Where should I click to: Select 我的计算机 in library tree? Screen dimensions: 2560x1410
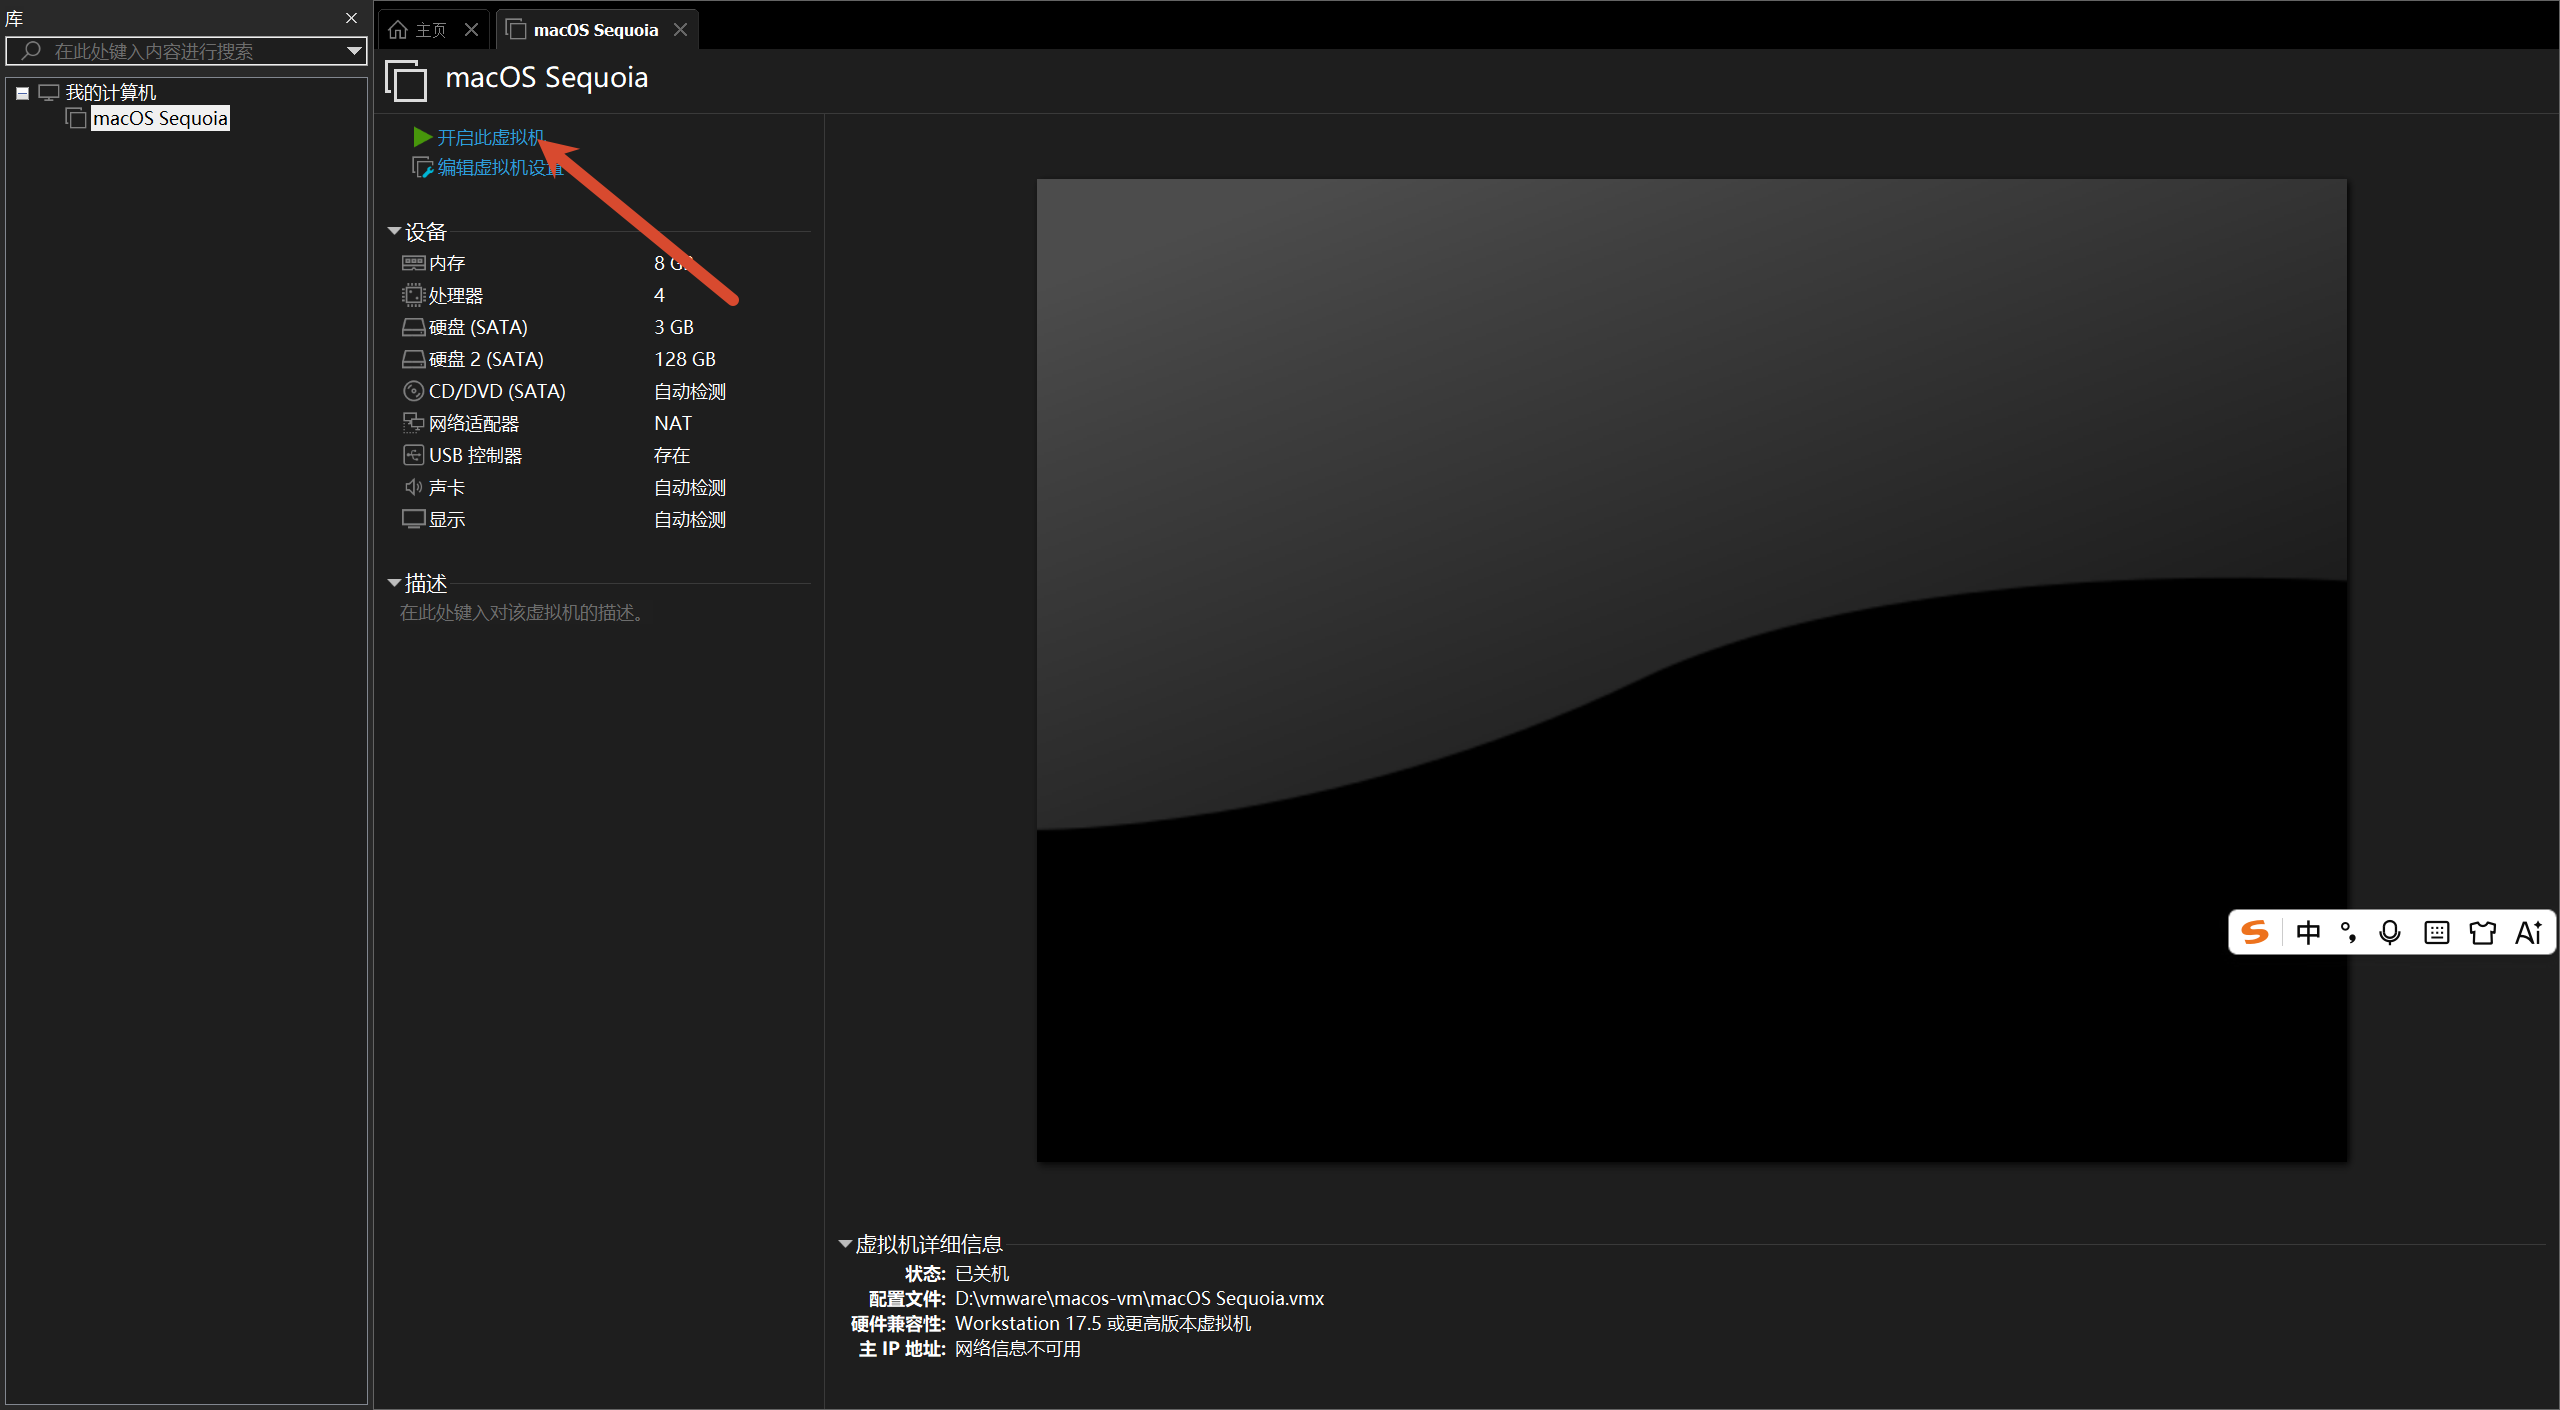tap(111, 92)
